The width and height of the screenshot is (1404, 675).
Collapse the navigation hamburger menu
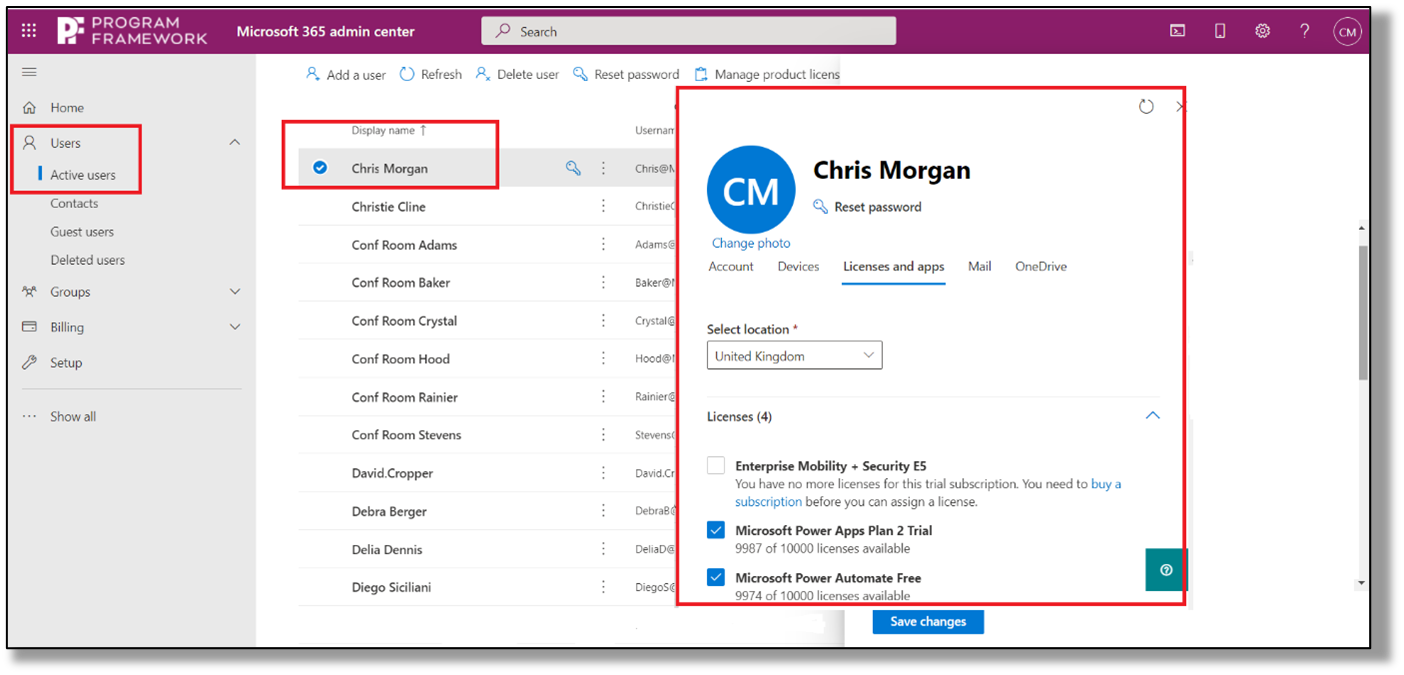click(x=29, y=72)
